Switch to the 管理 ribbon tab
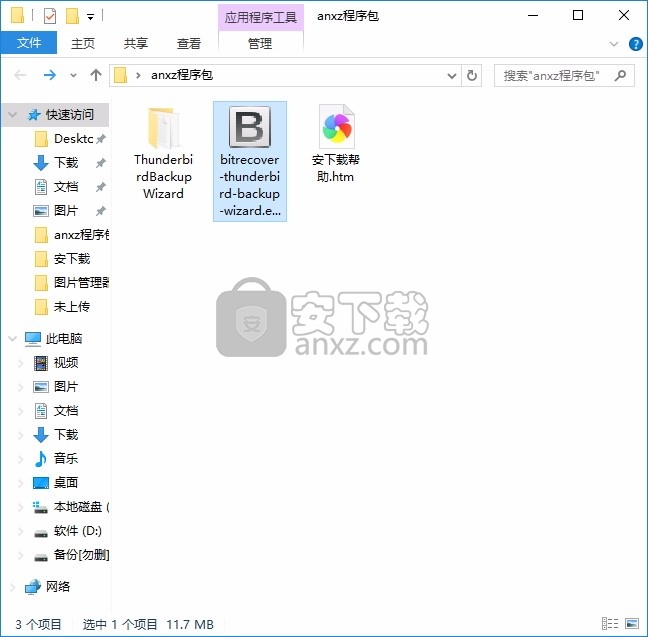 click(260, 43)
